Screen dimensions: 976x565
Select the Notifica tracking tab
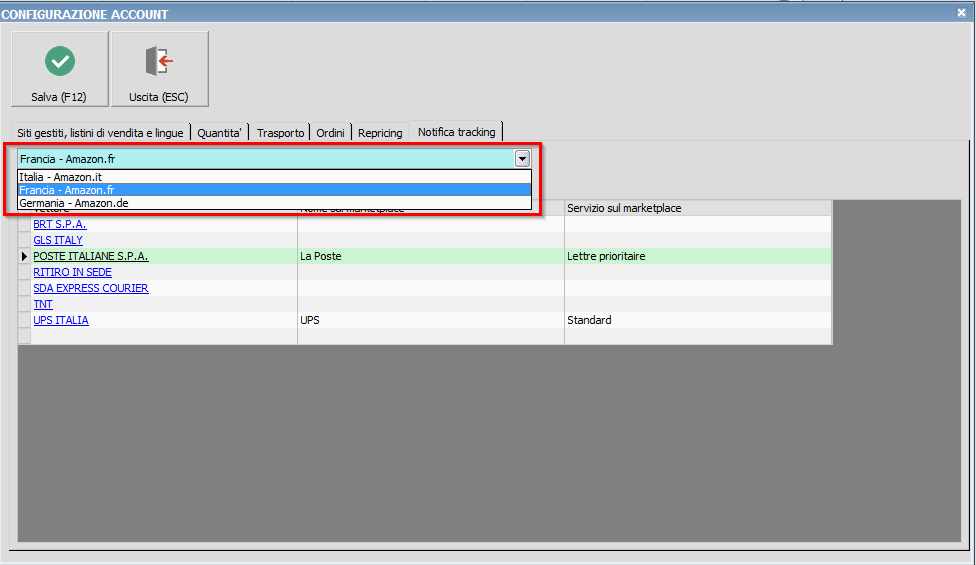pos(456,131)
